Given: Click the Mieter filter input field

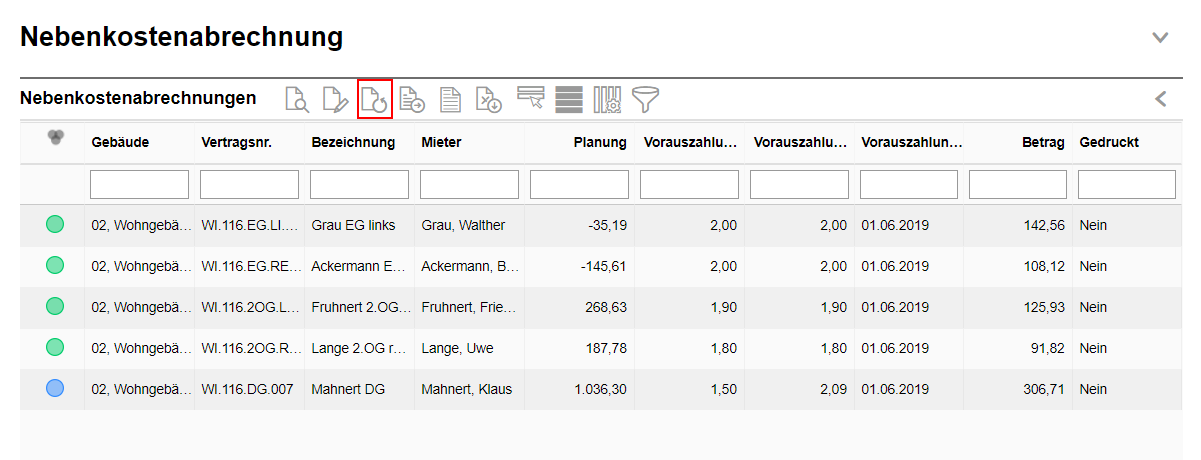Looking at the screenshot, I should click(x=469, y=185).
